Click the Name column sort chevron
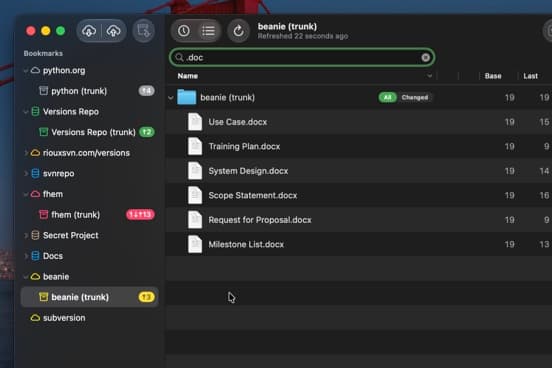 tap(429, 76)
